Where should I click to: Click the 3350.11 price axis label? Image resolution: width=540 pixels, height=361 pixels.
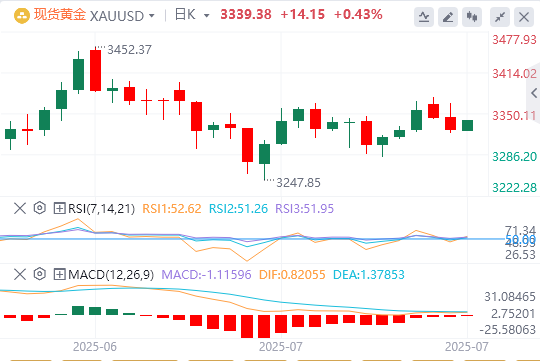pyautogui.click(x=514, y=116)
